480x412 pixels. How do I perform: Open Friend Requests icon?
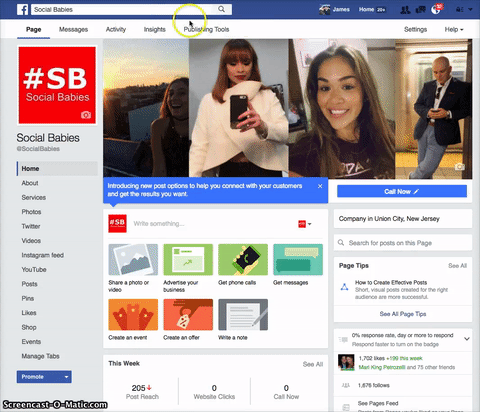pyautogui.click(x=405, y=10)
